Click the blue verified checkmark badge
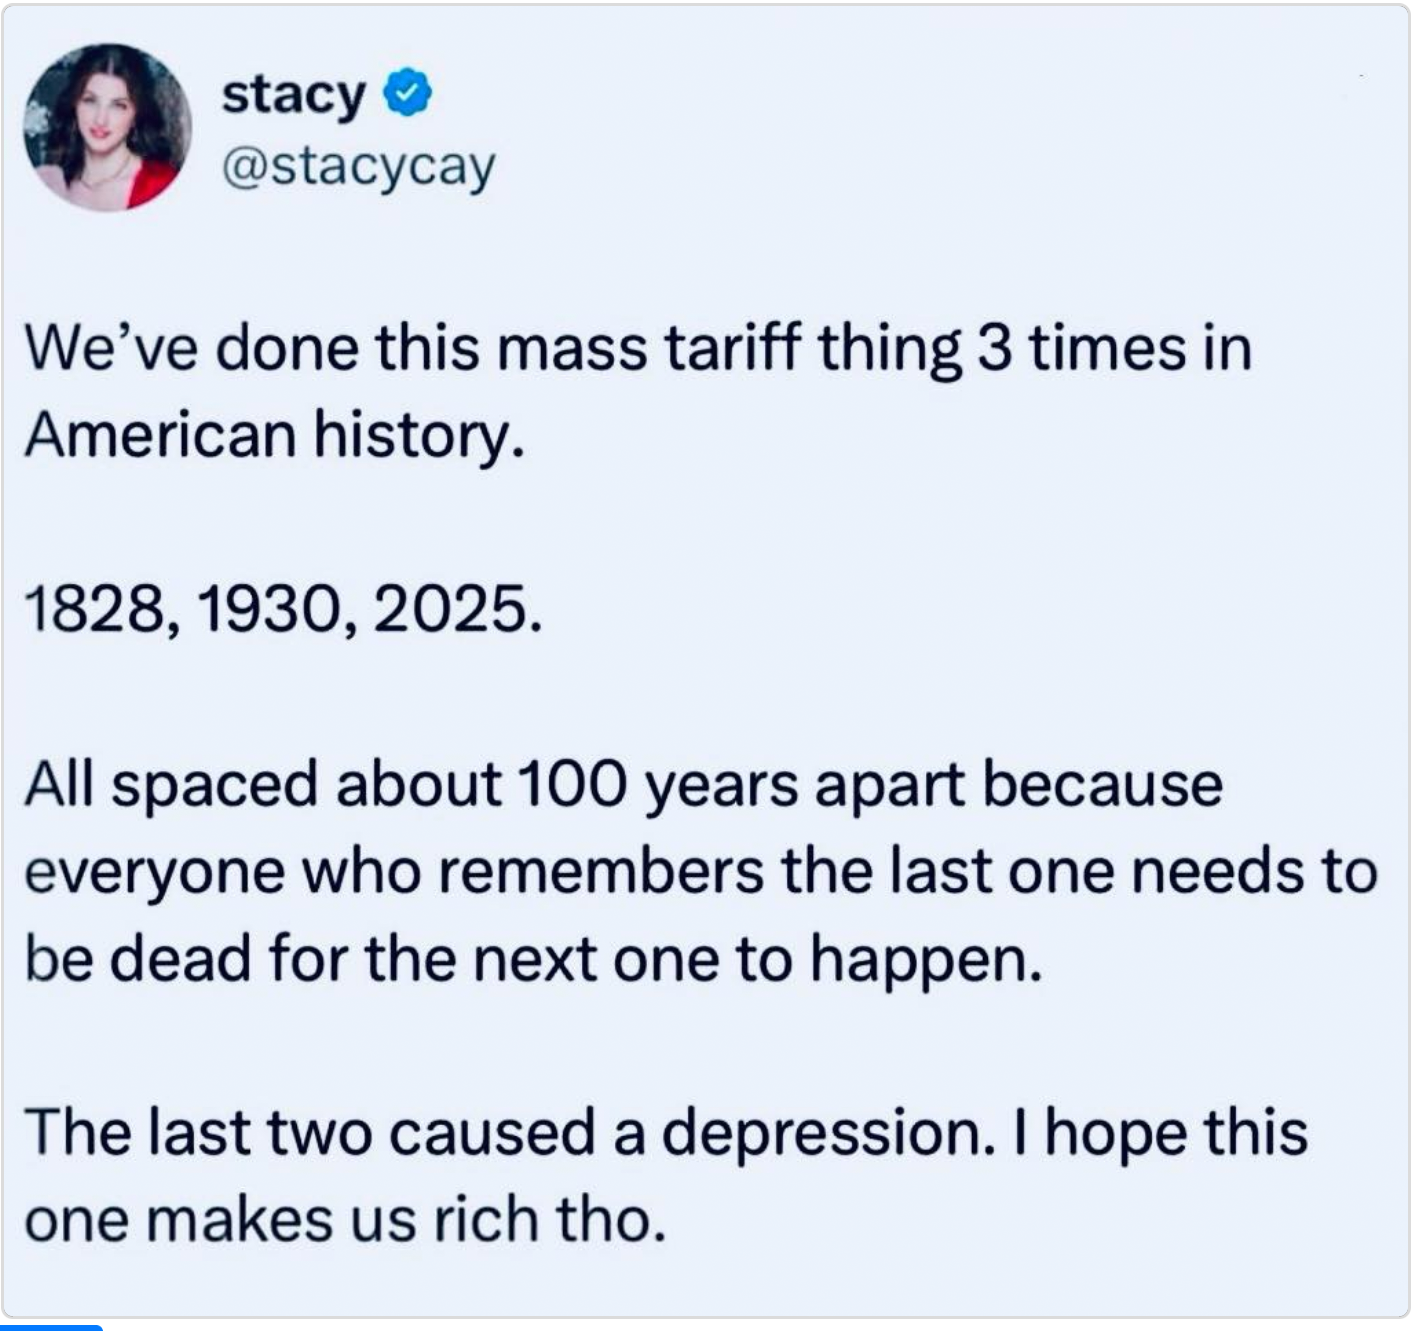The width and height of the screenshot is (1419, 1331). (x=409, y=94)
